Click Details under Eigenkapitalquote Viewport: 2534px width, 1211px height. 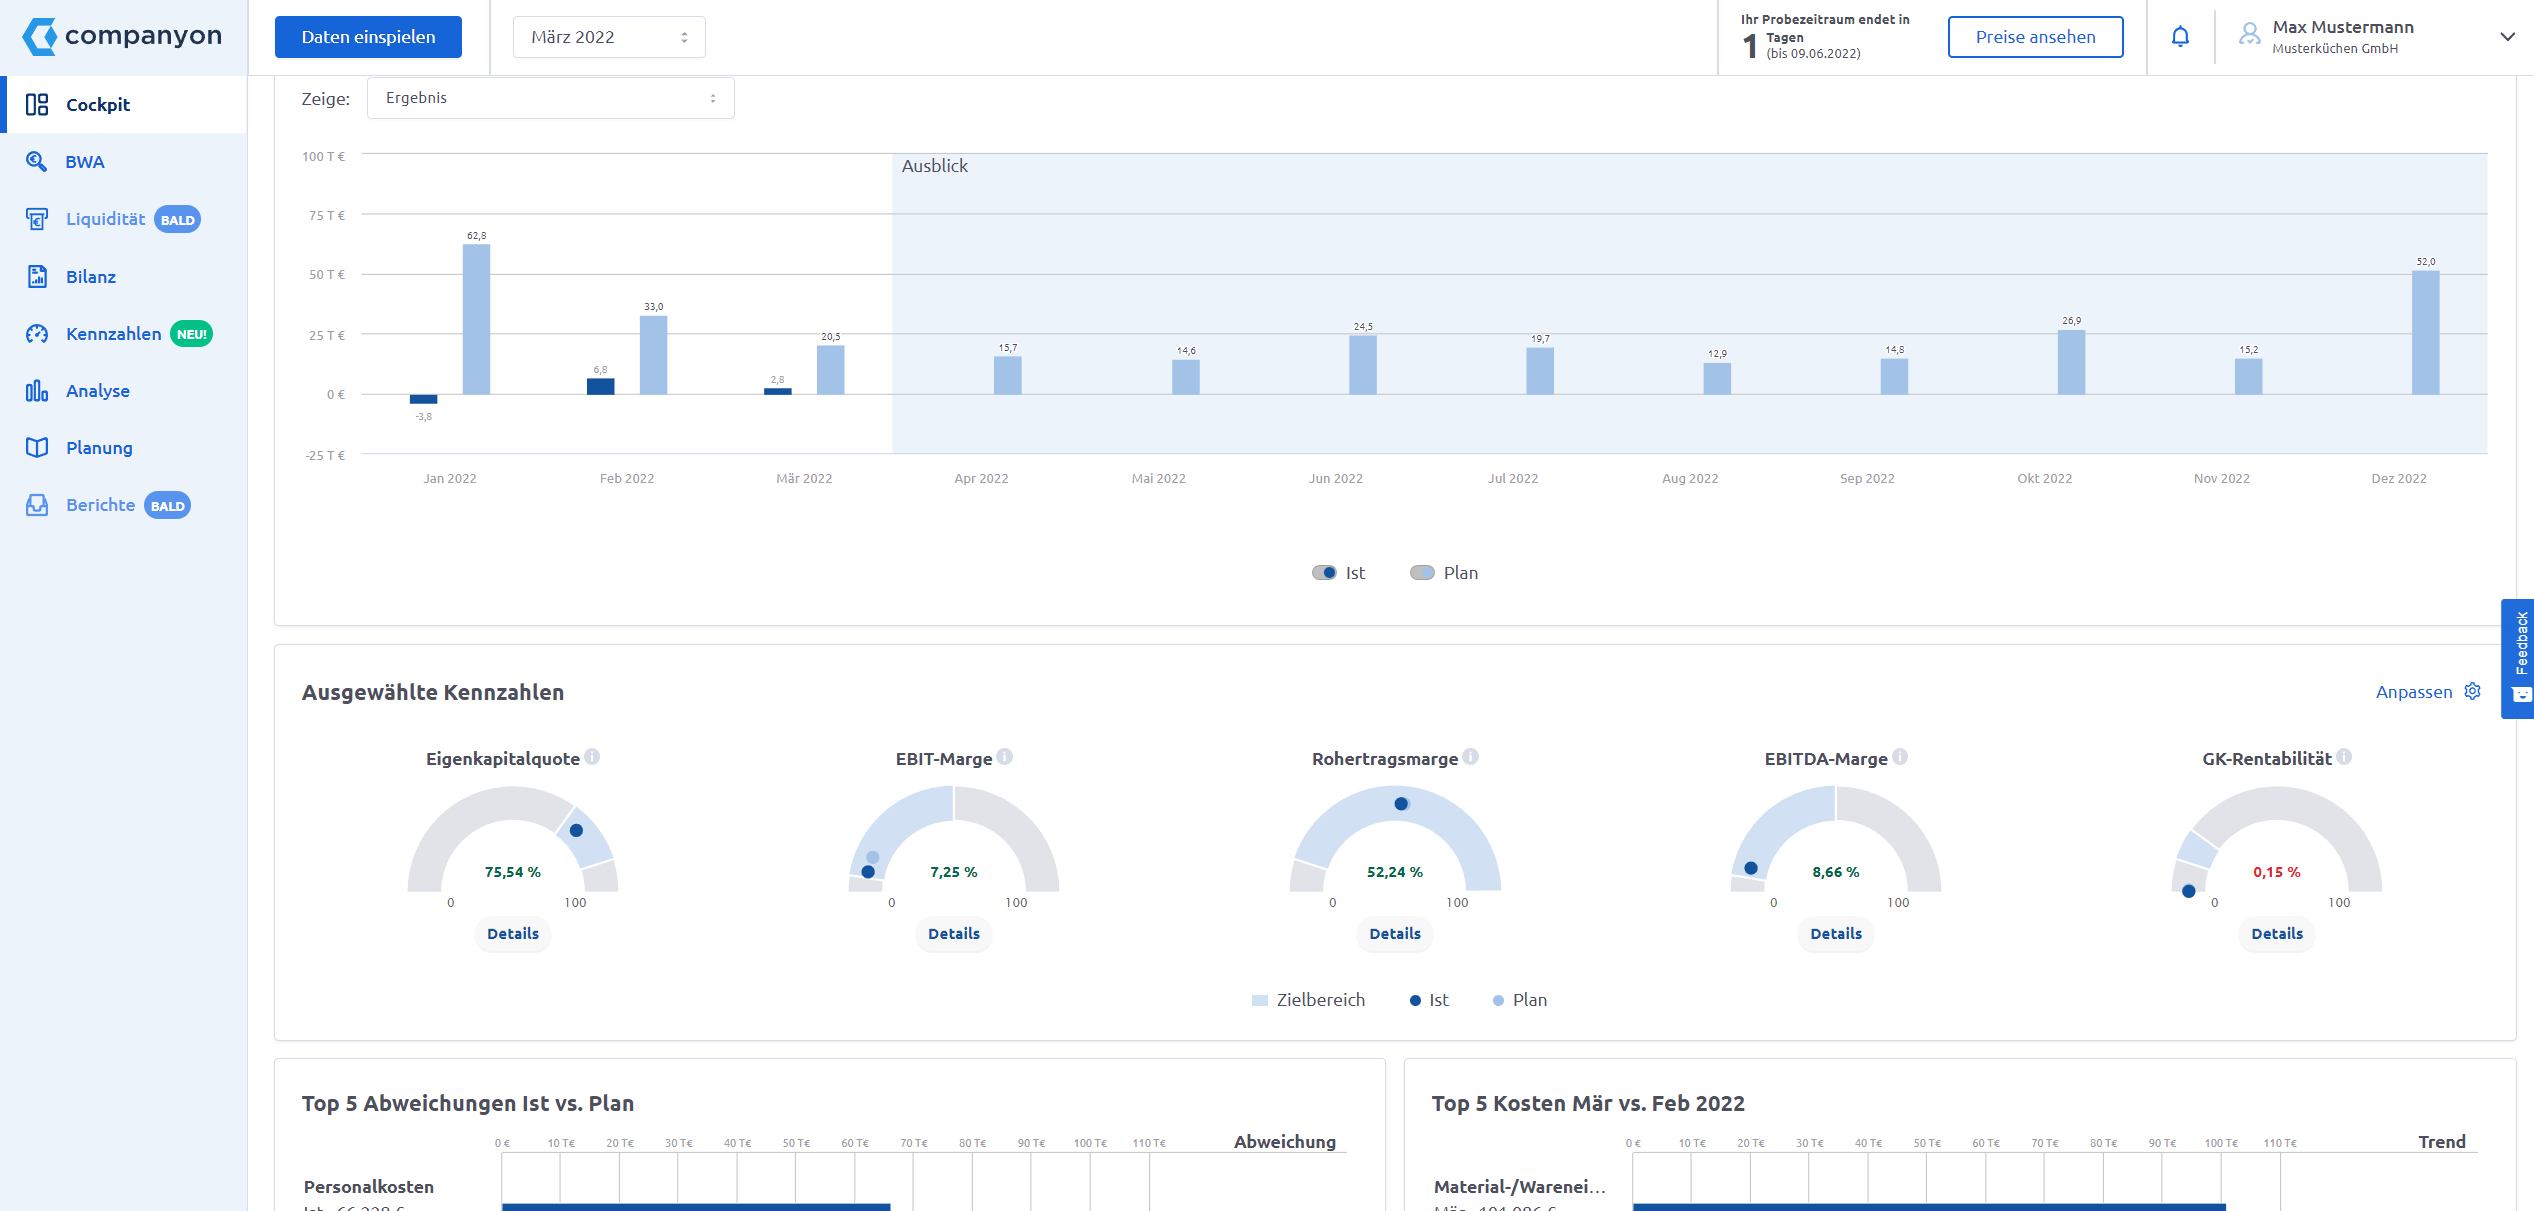click(x=509, y=933)
